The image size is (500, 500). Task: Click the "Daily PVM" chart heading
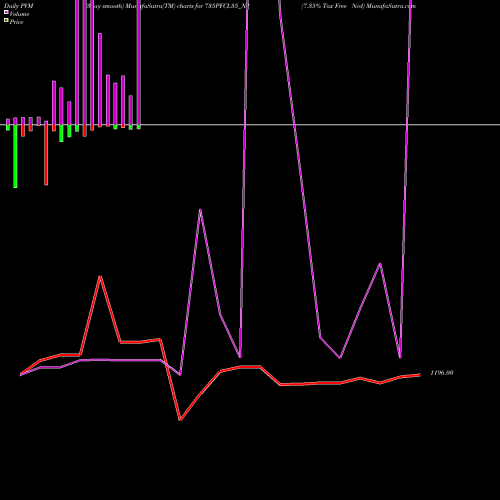pos(19,6)
